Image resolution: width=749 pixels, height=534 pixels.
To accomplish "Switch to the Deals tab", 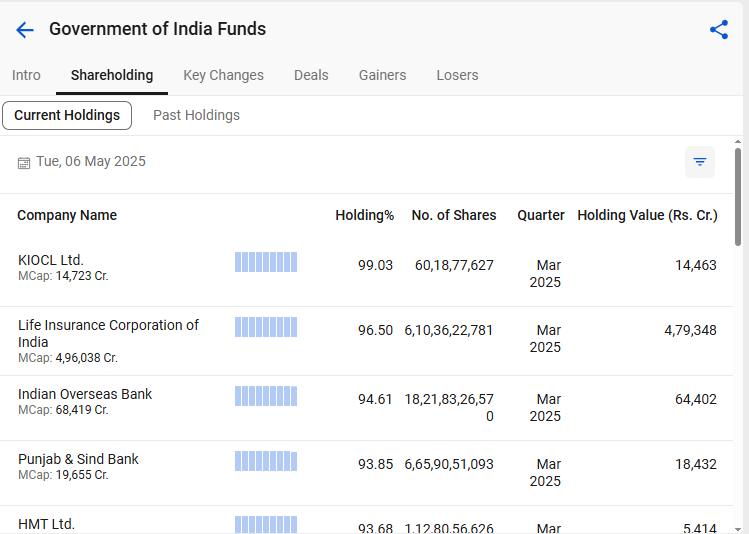I will 311,75.
